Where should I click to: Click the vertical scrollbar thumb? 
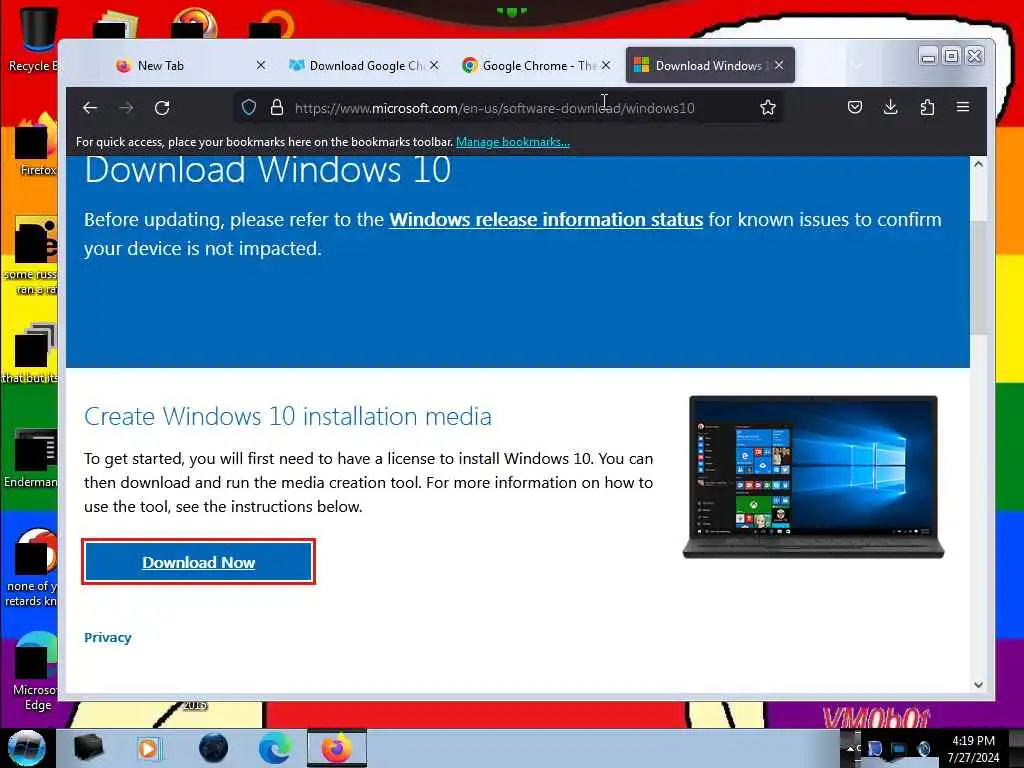(x=978, y=279)
